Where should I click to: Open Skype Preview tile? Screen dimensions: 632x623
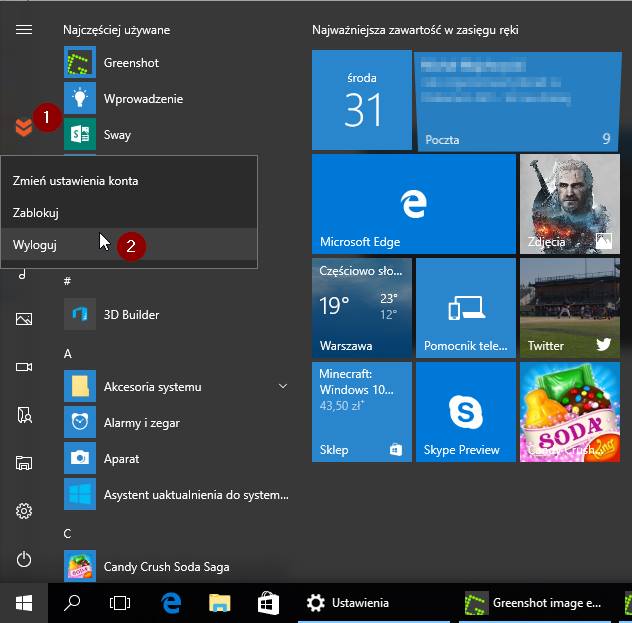(x=466, y=412)
